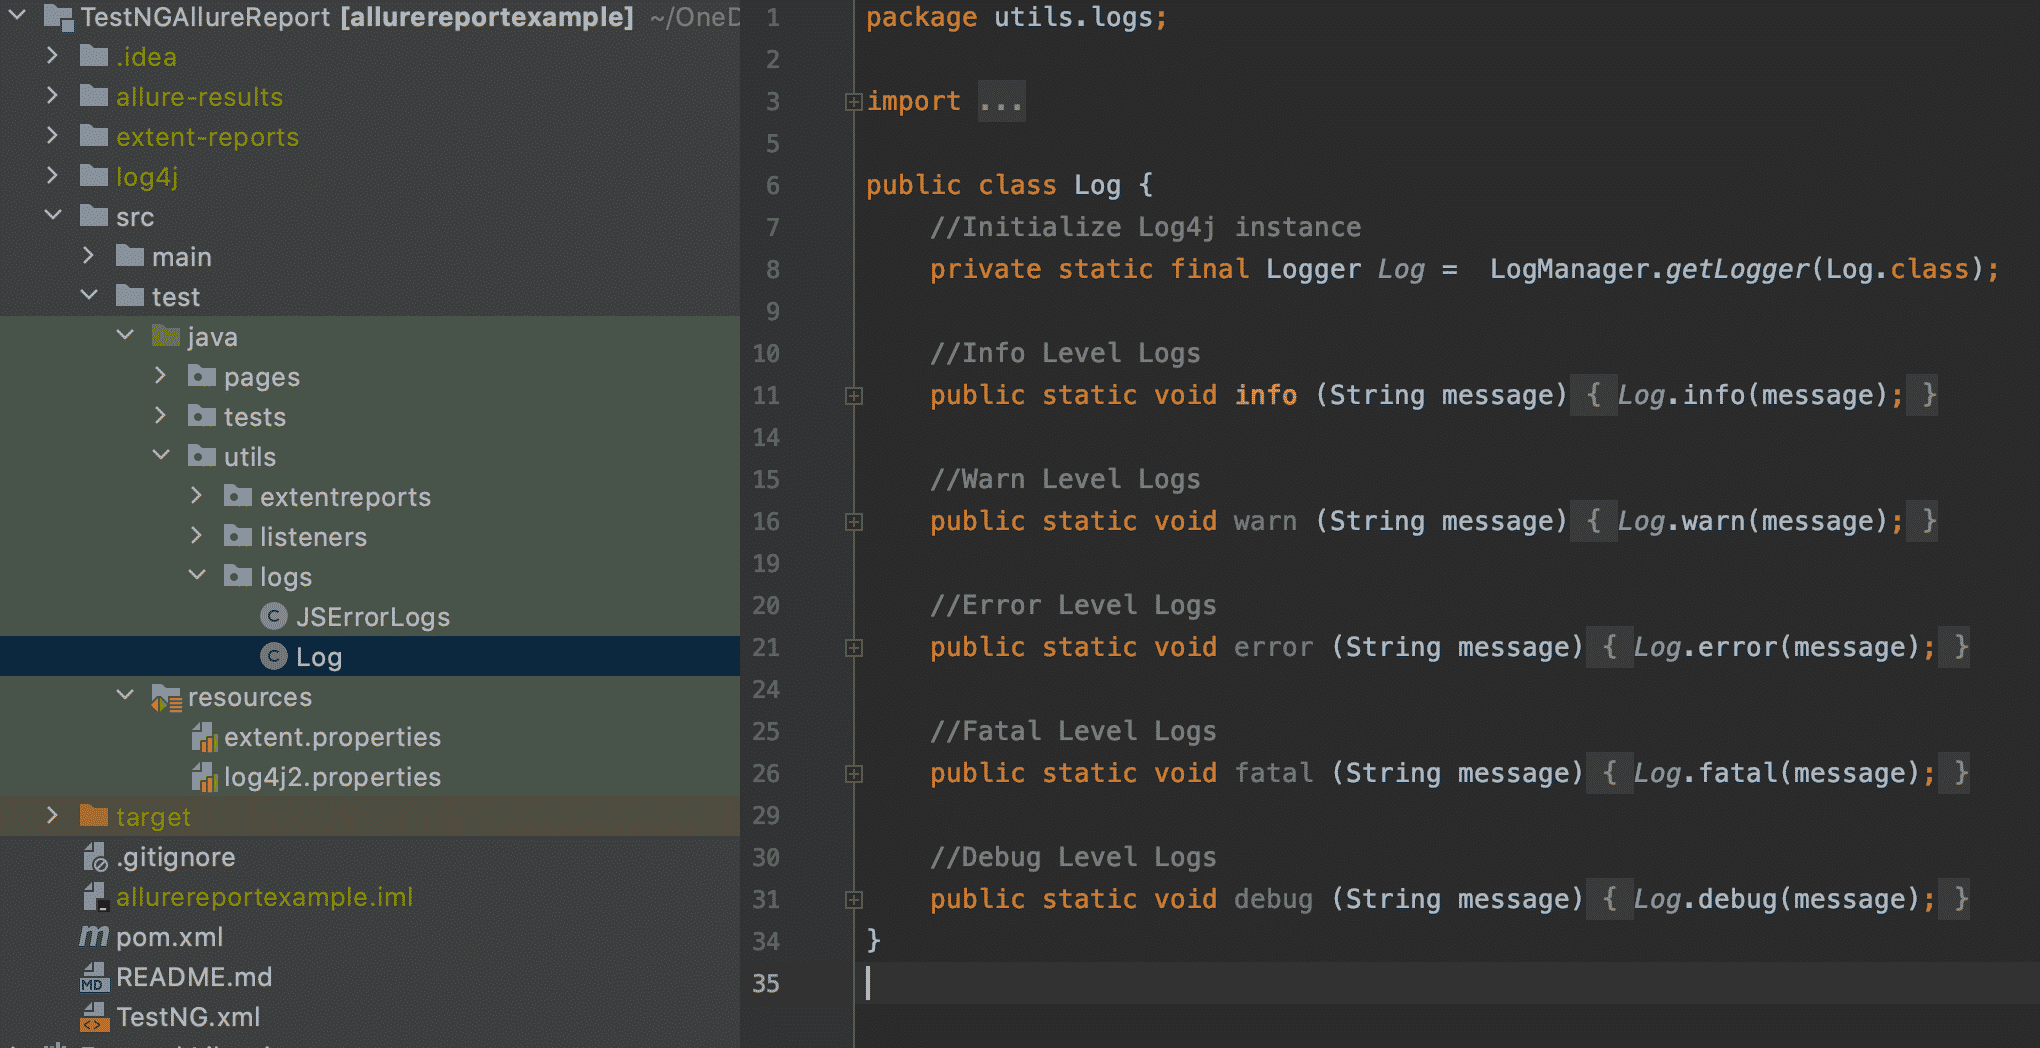Image resolution: width=2040 pixels, height=1048 pixels.
Task: Click the src folder icon
Action: click(94, 216)
